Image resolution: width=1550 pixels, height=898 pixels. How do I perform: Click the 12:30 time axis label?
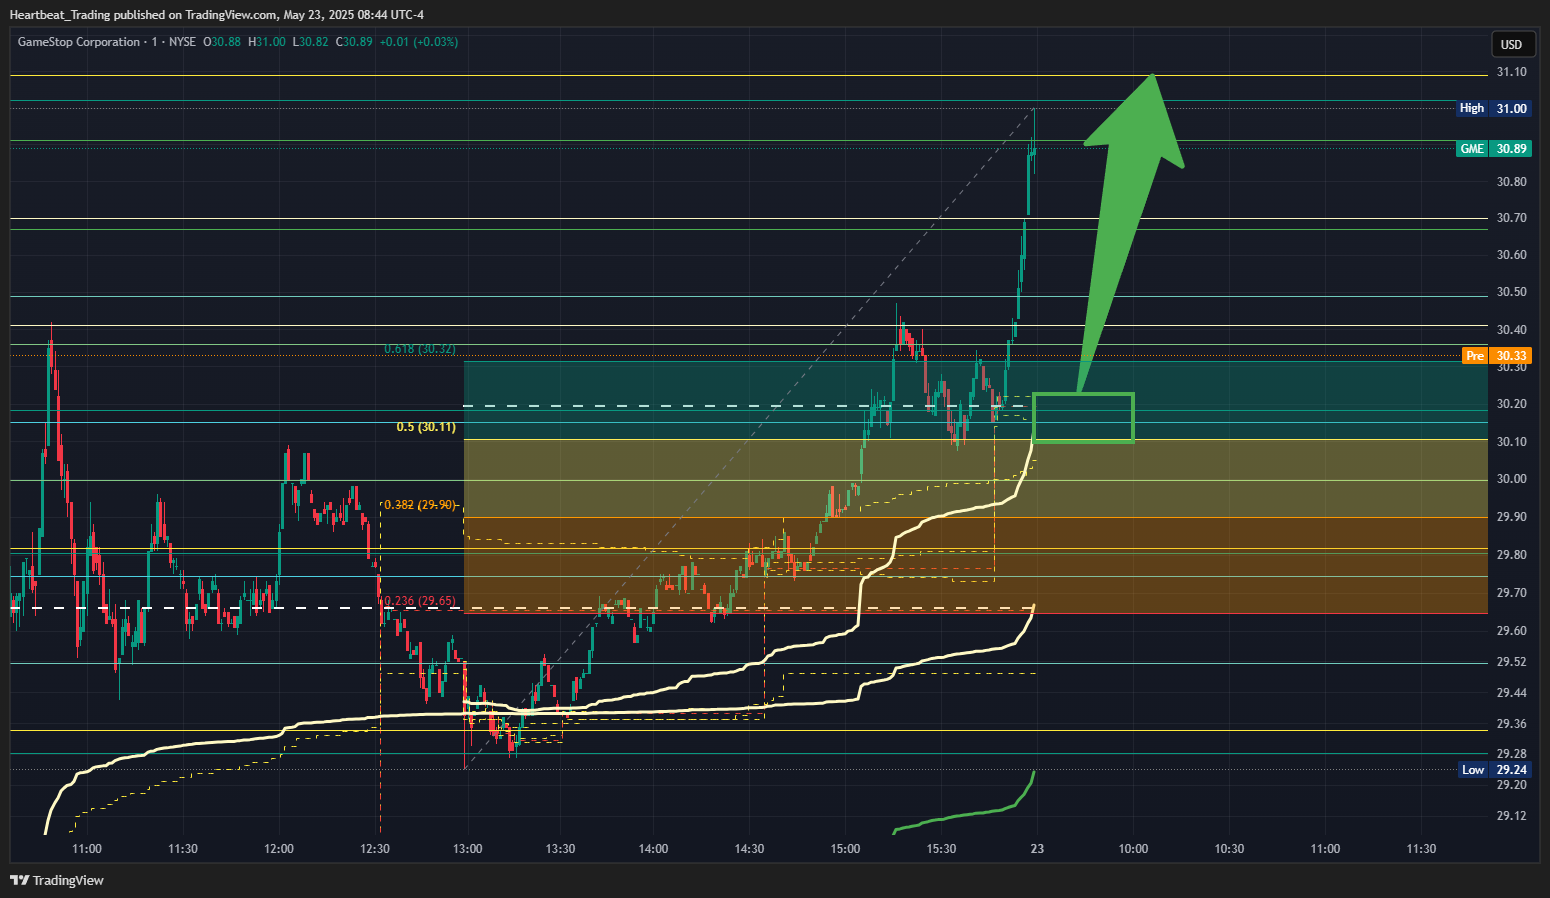point(375,849)
